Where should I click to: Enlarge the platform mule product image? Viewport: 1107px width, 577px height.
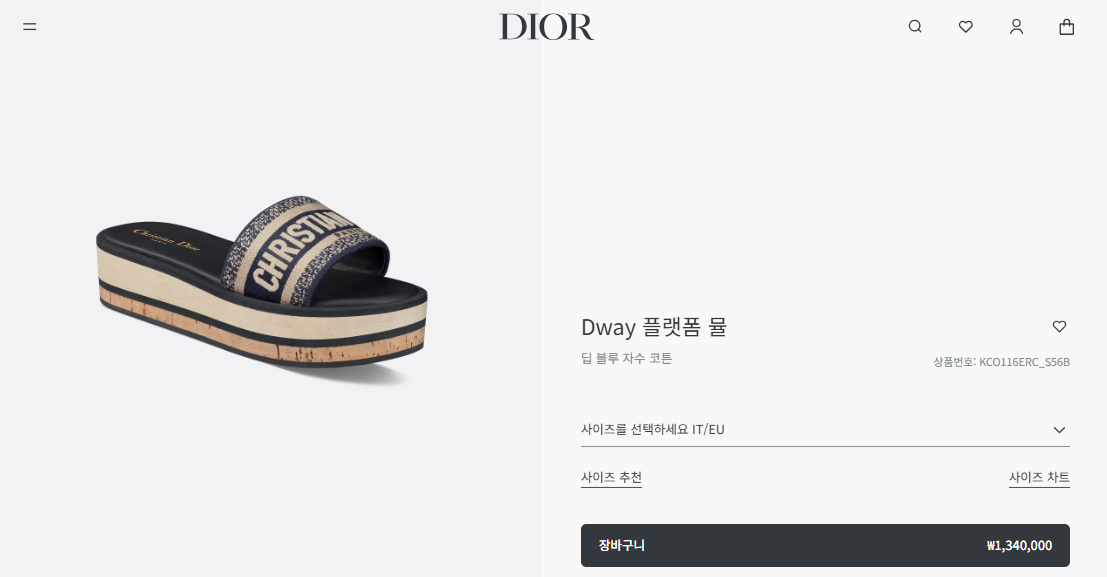262,290
